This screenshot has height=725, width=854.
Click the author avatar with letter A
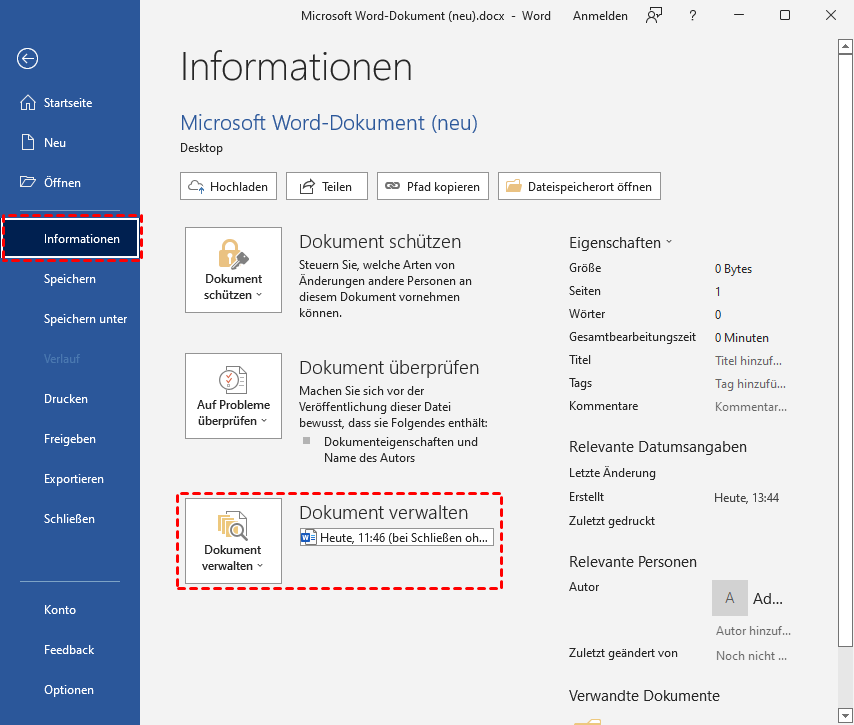(729, 598)
